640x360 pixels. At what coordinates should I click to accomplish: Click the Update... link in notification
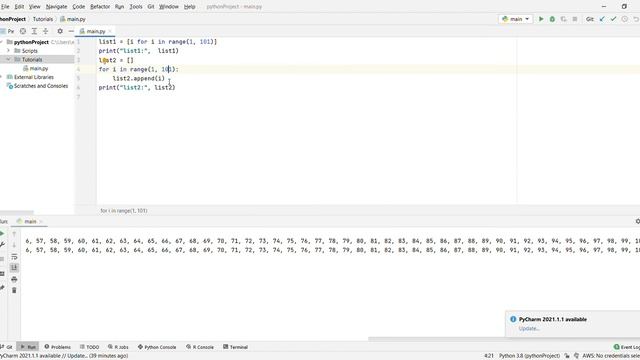(529, 329)
